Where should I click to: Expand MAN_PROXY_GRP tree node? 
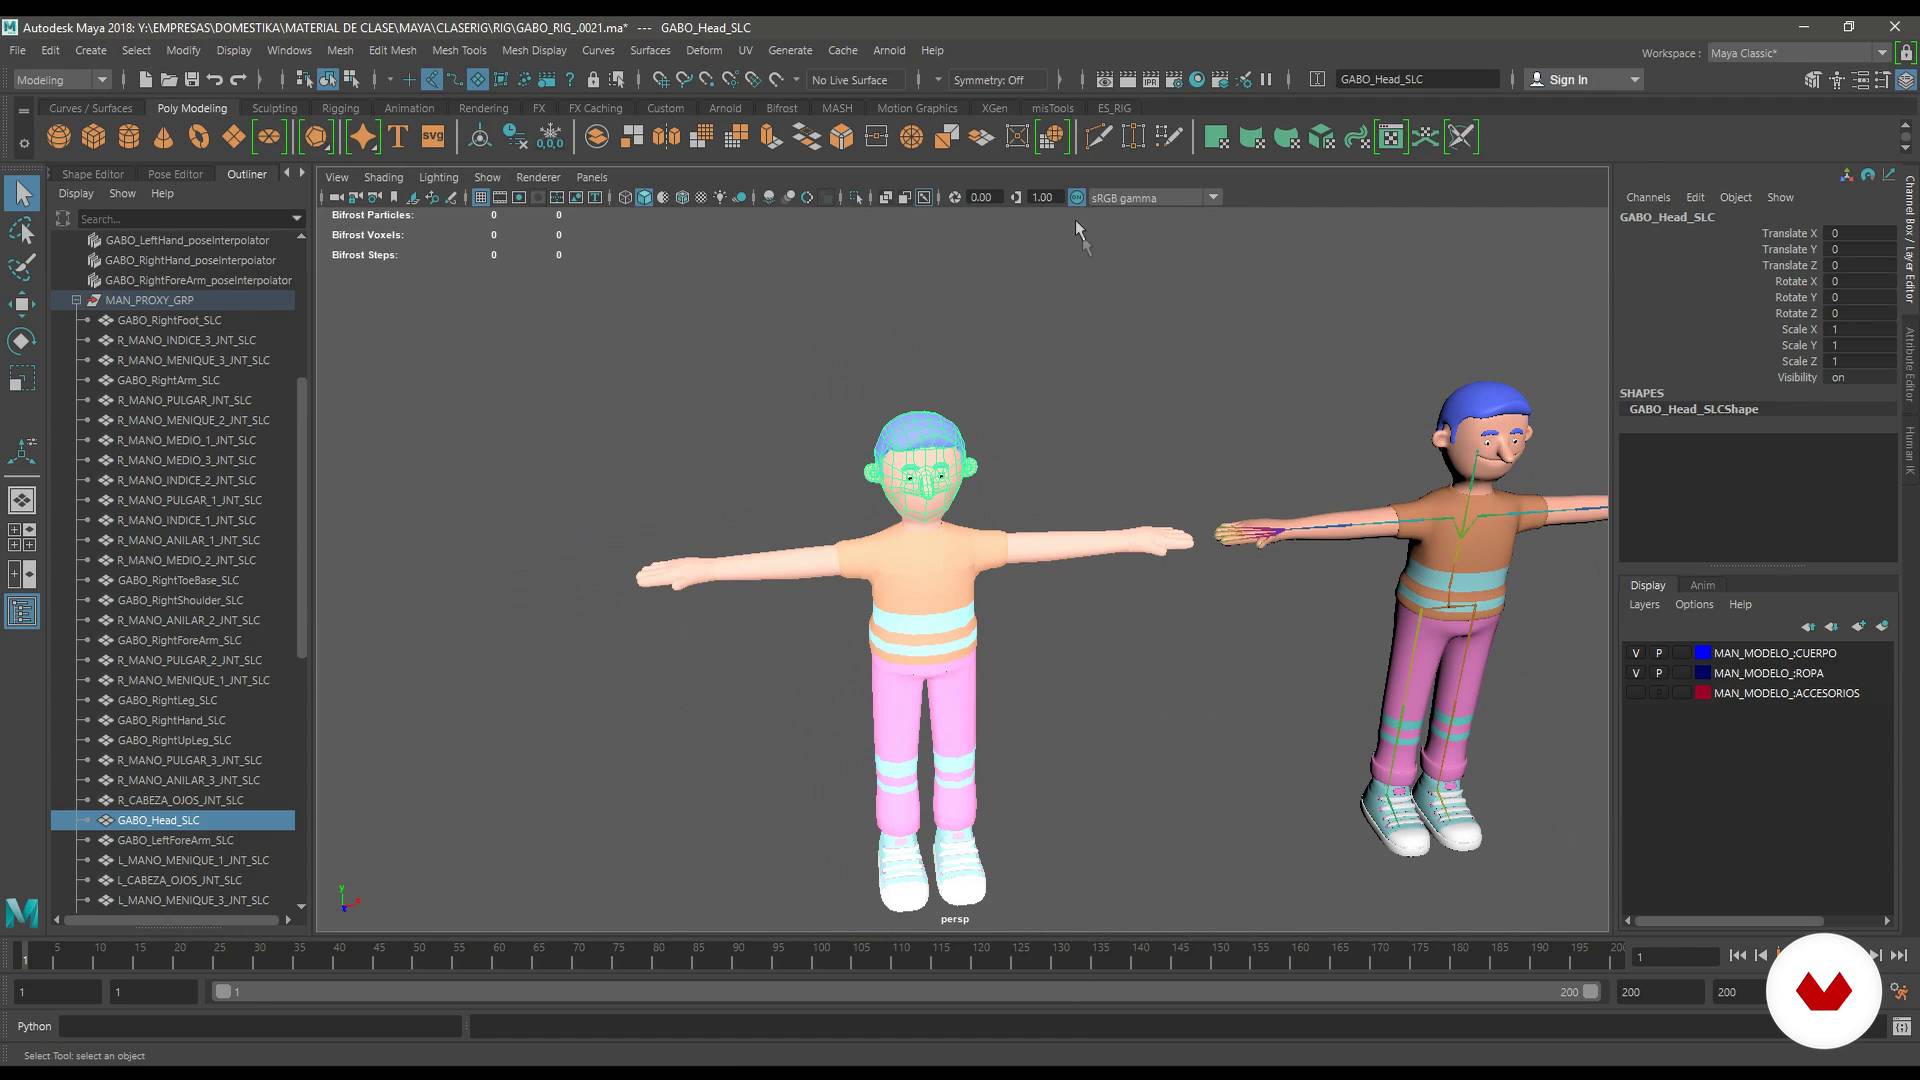(x=73, y=299)
